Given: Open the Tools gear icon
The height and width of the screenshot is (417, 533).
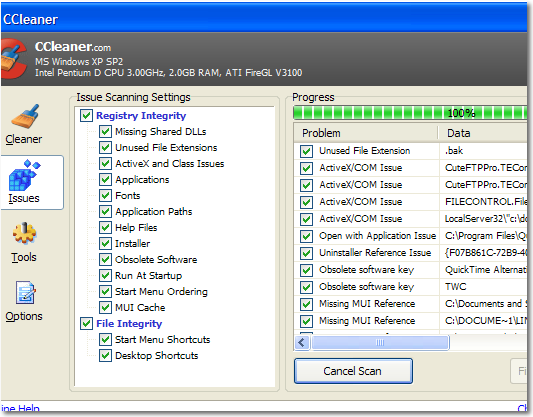Looking at the screenshot, I should pos(24,233).
